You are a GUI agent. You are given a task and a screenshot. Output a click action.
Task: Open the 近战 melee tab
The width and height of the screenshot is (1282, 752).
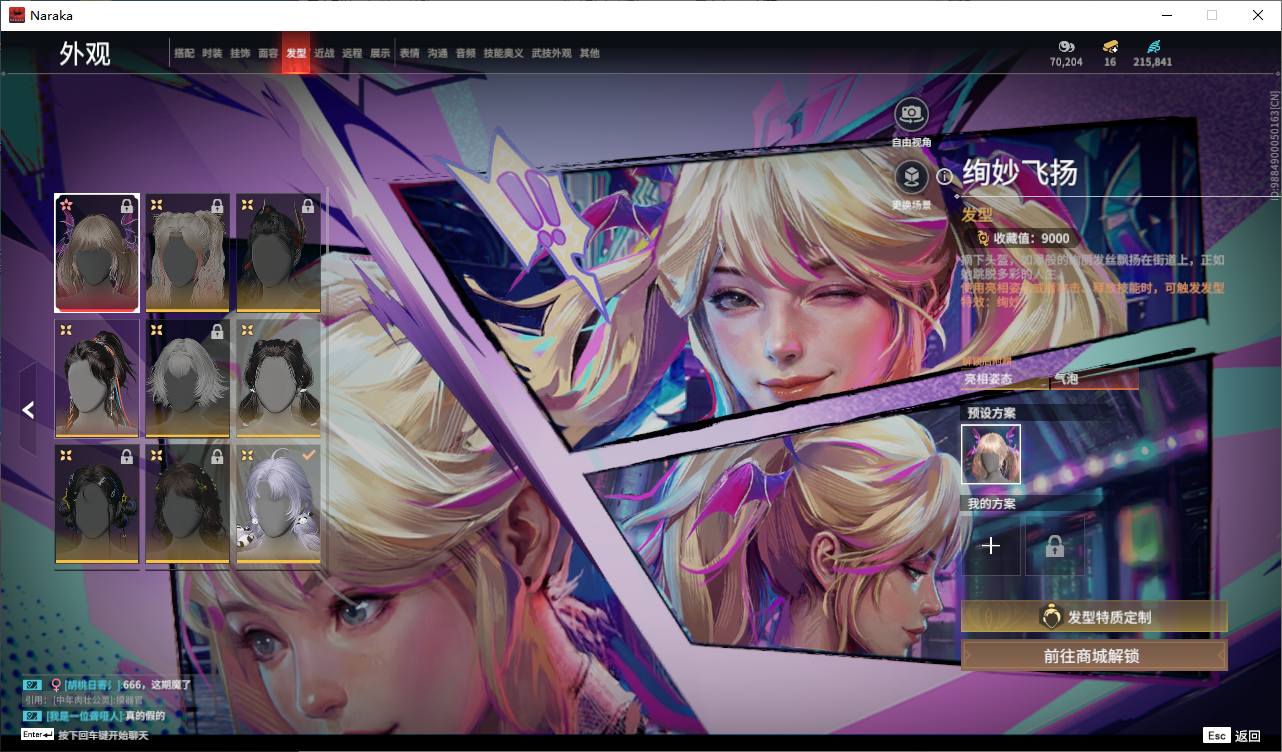[324, 53]
